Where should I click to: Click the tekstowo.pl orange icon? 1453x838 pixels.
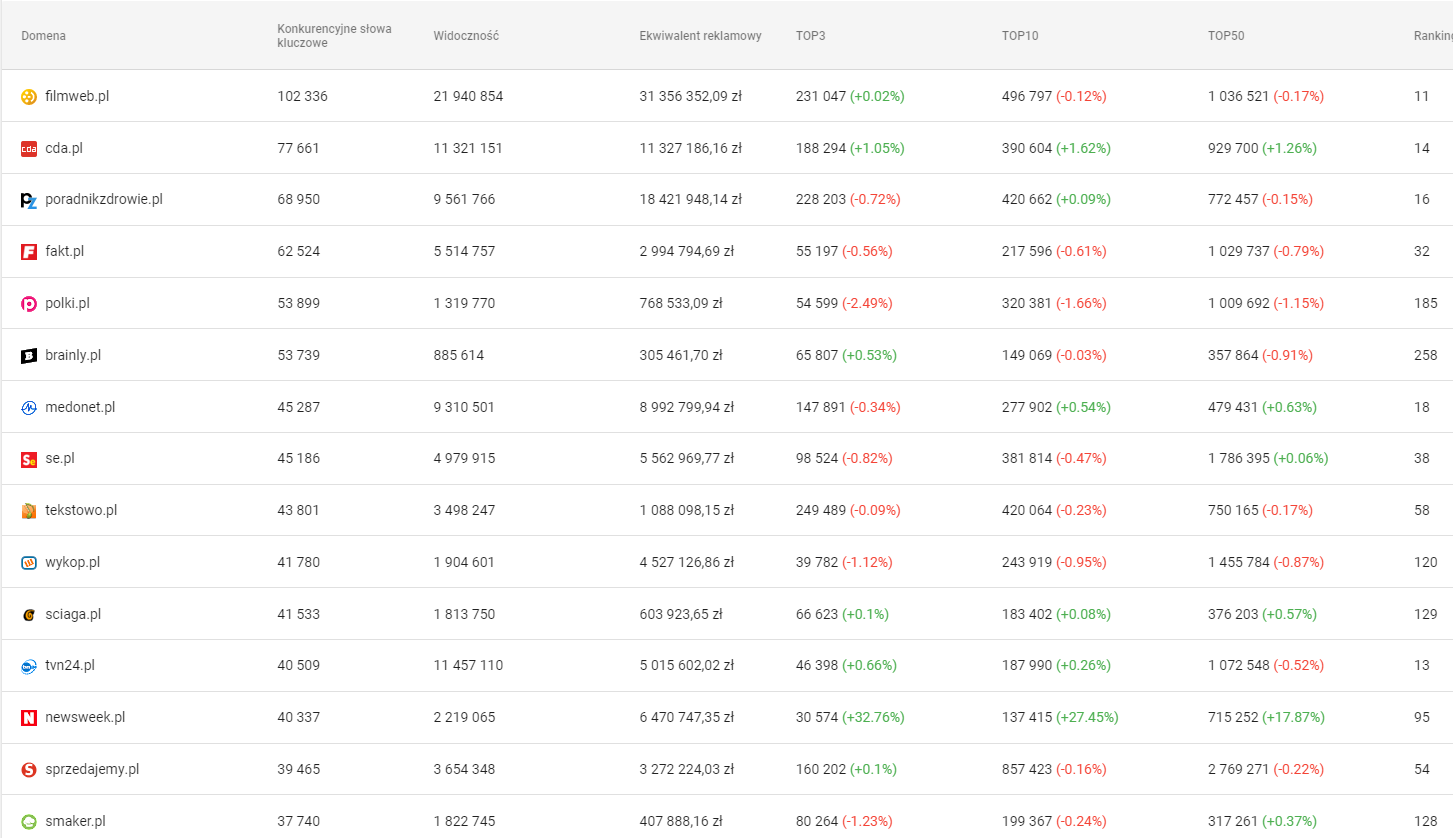(x=29, y=511)
